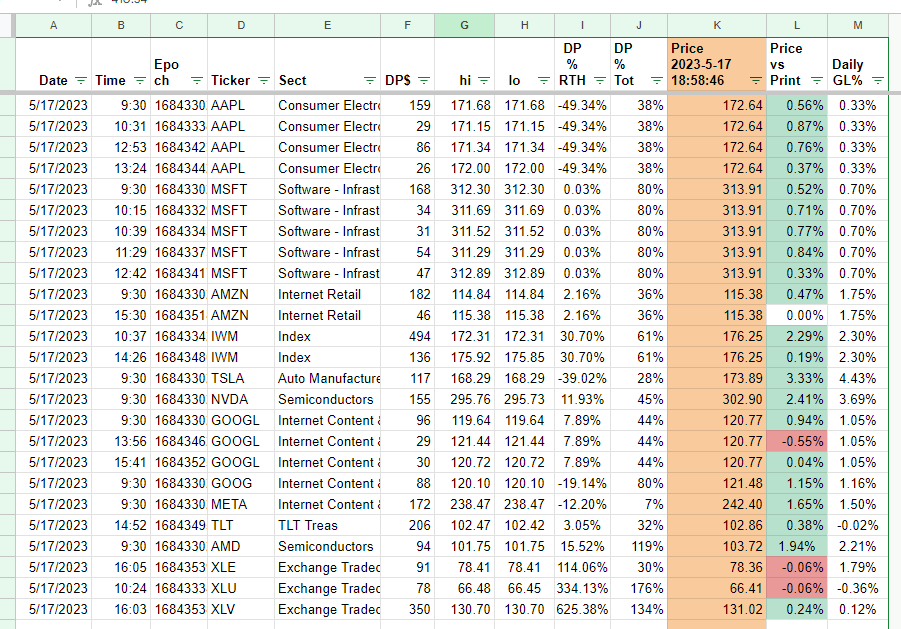
Task: Select column L header
Action: click(796, 25)
